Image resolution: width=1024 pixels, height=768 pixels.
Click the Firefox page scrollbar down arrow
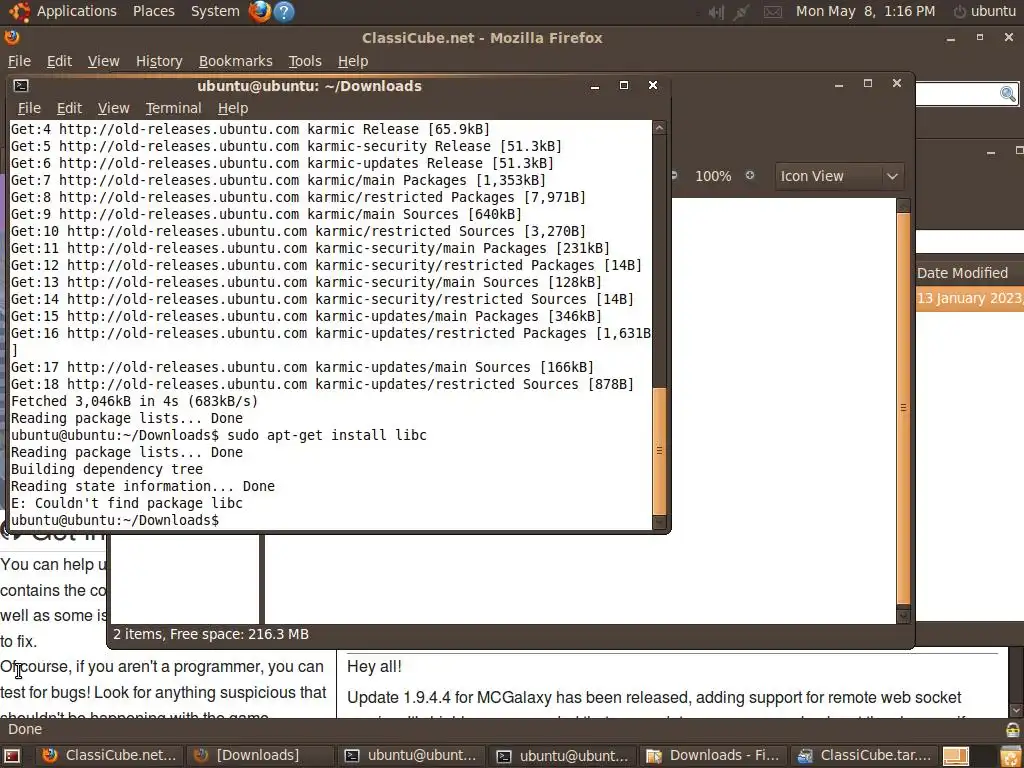1016,710
